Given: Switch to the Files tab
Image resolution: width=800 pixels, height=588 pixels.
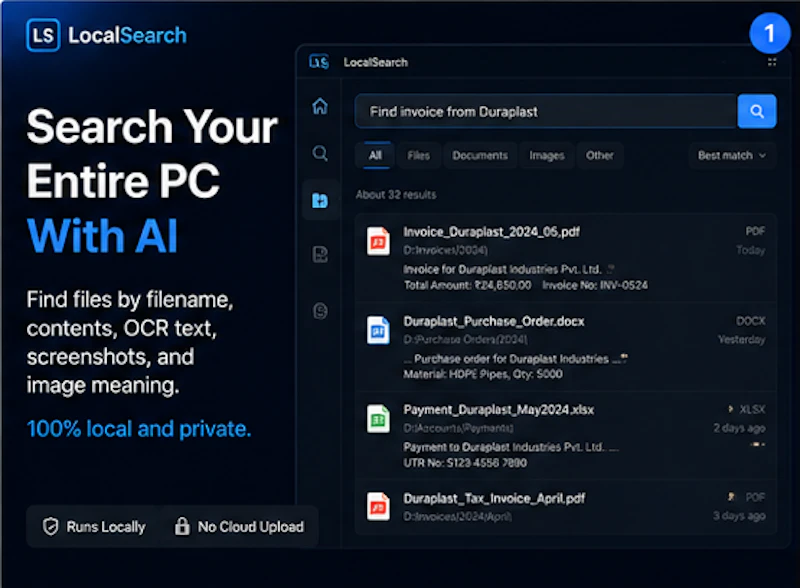Looking at the screenshot, I should pos(418,155).
